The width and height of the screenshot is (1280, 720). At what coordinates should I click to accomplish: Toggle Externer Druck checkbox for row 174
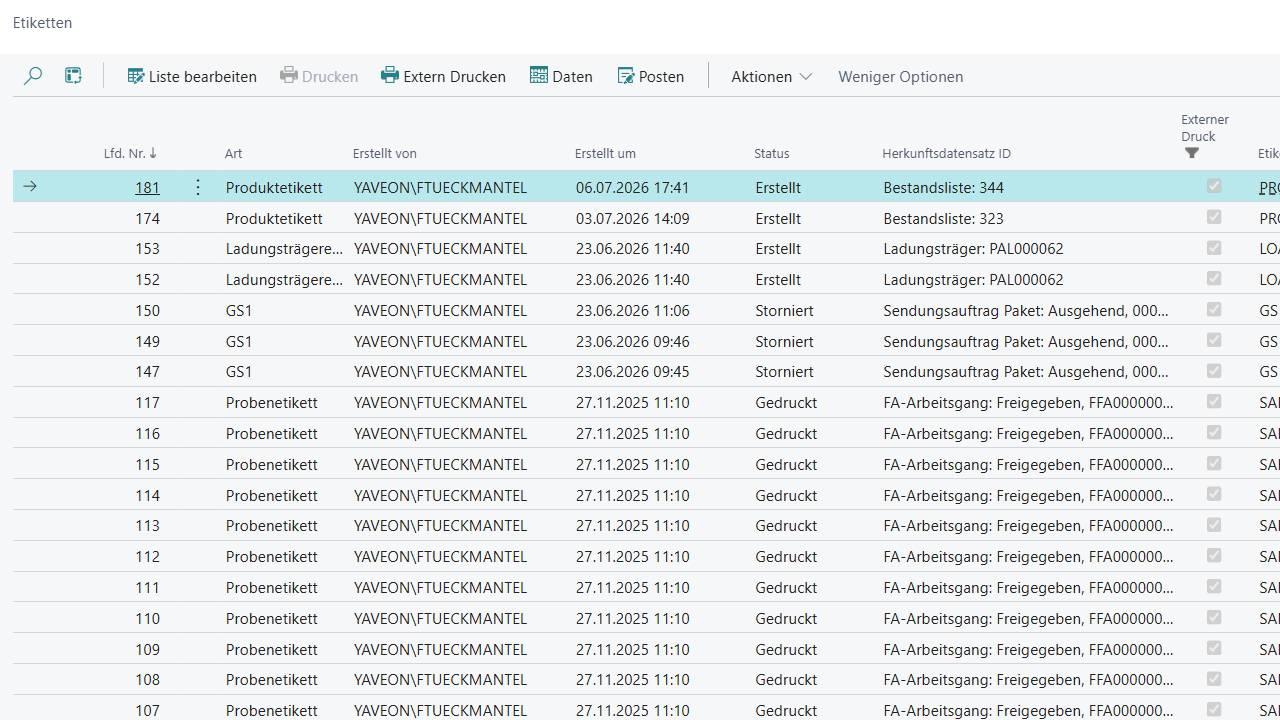pos(1214,217)
